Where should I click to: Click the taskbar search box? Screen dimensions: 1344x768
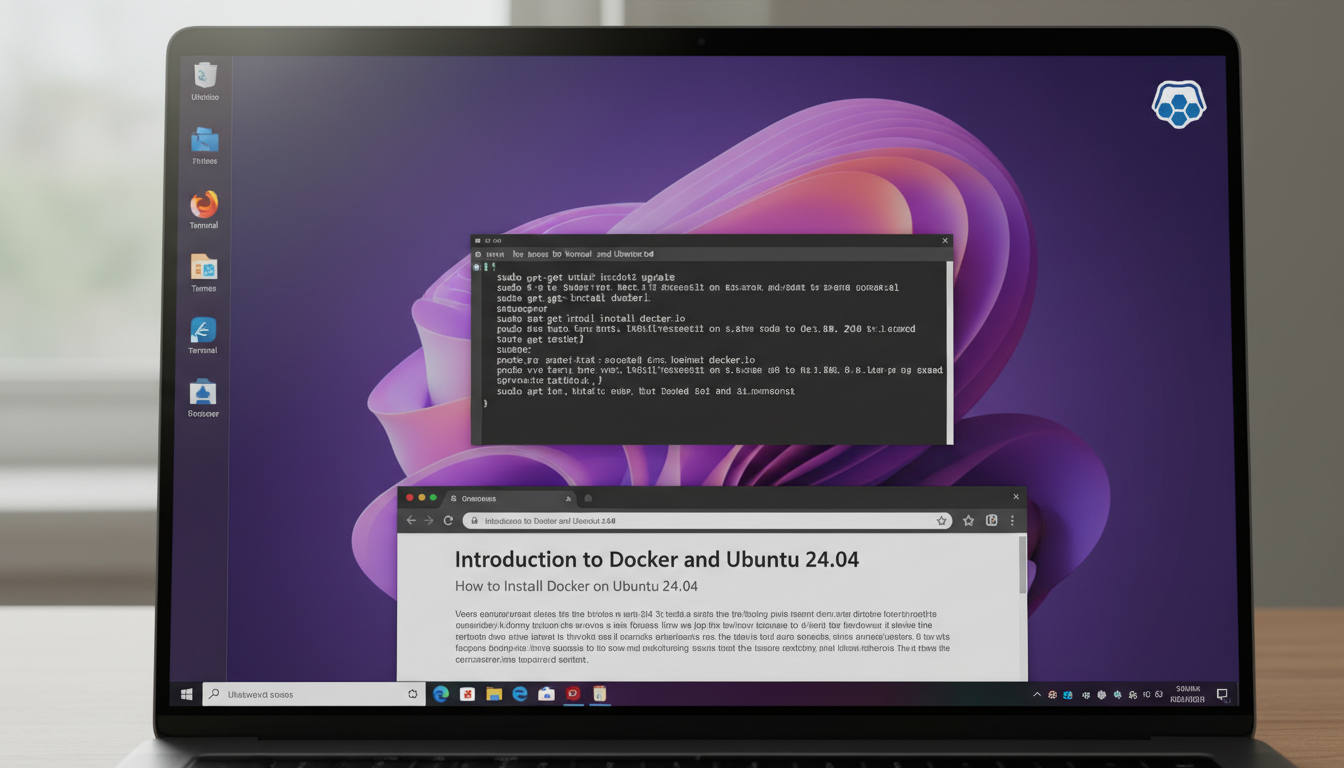[314, 694]
